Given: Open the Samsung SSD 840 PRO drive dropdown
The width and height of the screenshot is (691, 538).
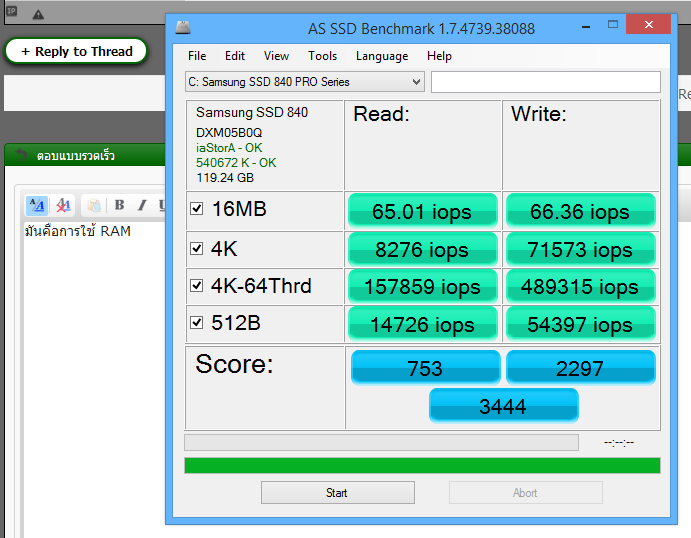Looking at the screenshot, I should coord(304,82).
